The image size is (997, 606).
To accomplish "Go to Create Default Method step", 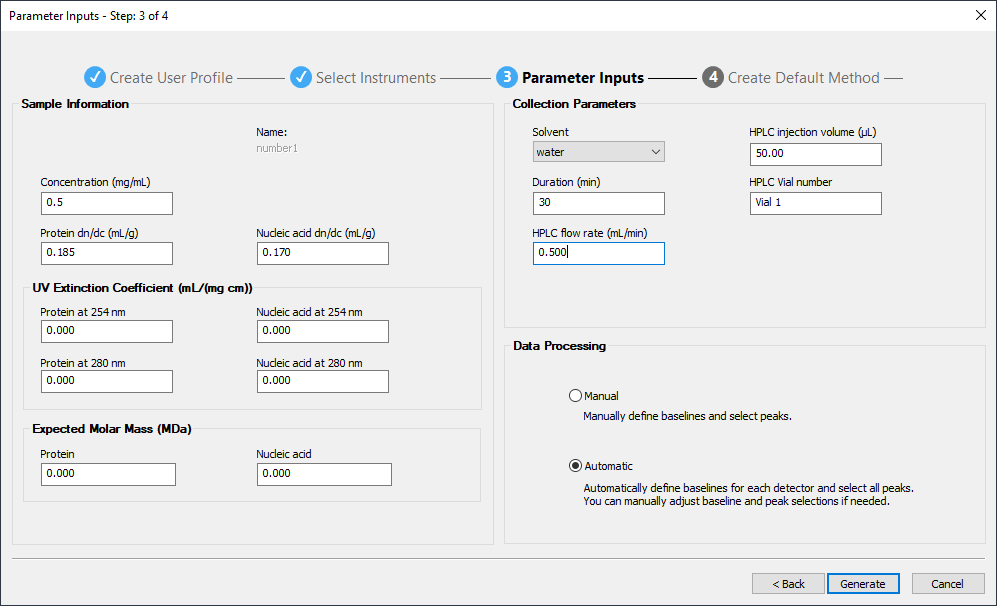I will tap(803, 78).
